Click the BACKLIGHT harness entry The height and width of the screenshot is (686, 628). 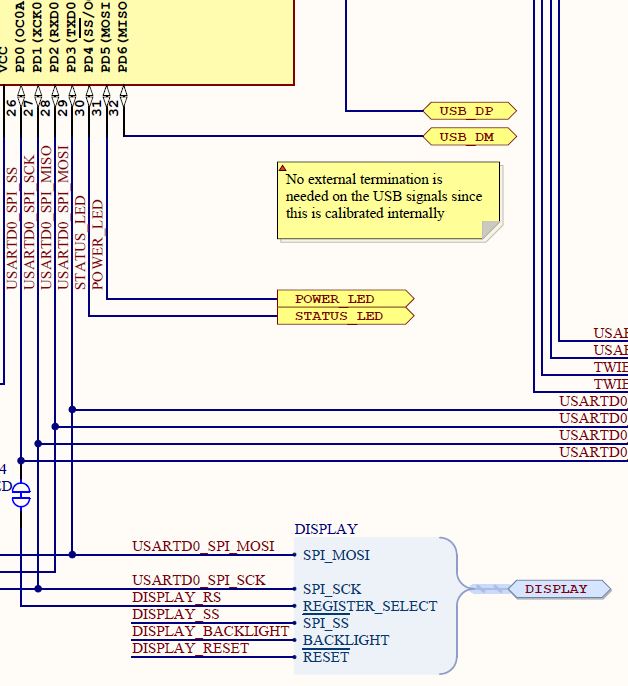click(346, 640)
